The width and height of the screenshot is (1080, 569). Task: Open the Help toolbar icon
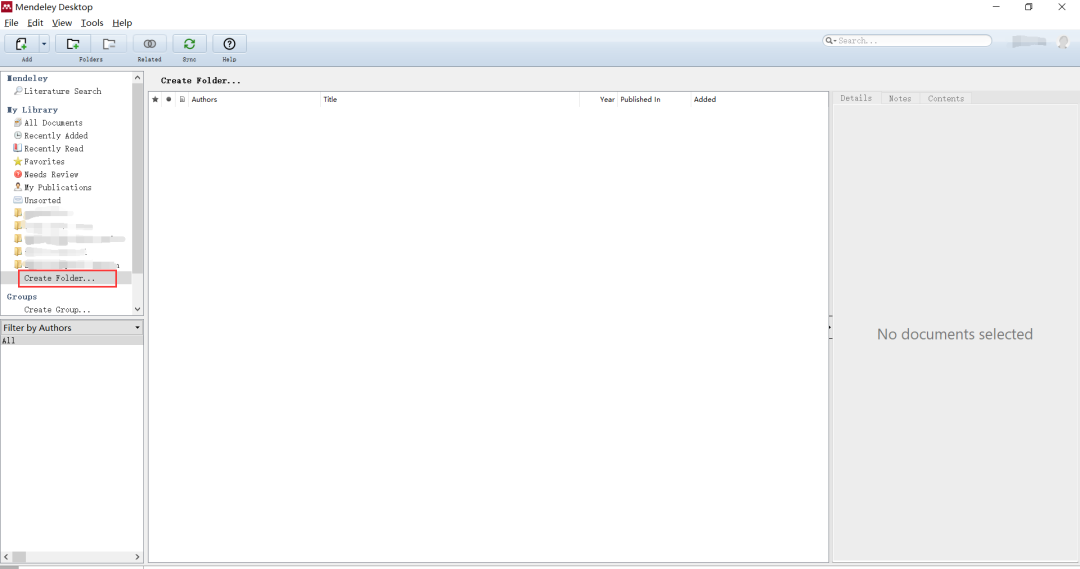(229, 43)
